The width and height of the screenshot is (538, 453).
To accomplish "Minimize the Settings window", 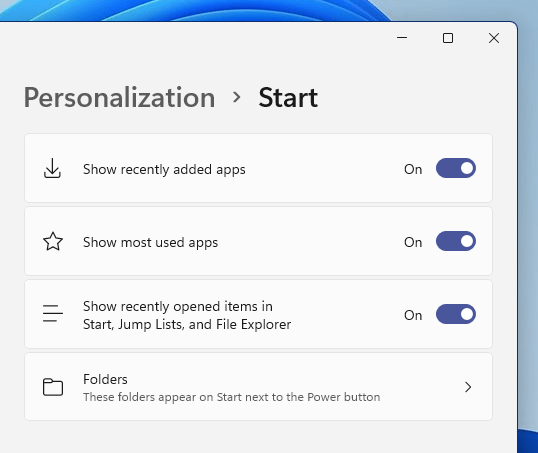I will coord(402,38).
